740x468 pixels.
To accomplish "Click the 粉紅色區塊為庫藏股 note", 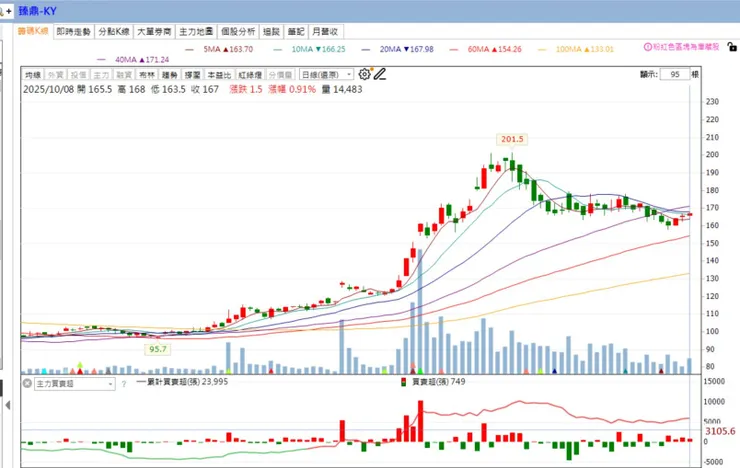I will click(686, 47).
